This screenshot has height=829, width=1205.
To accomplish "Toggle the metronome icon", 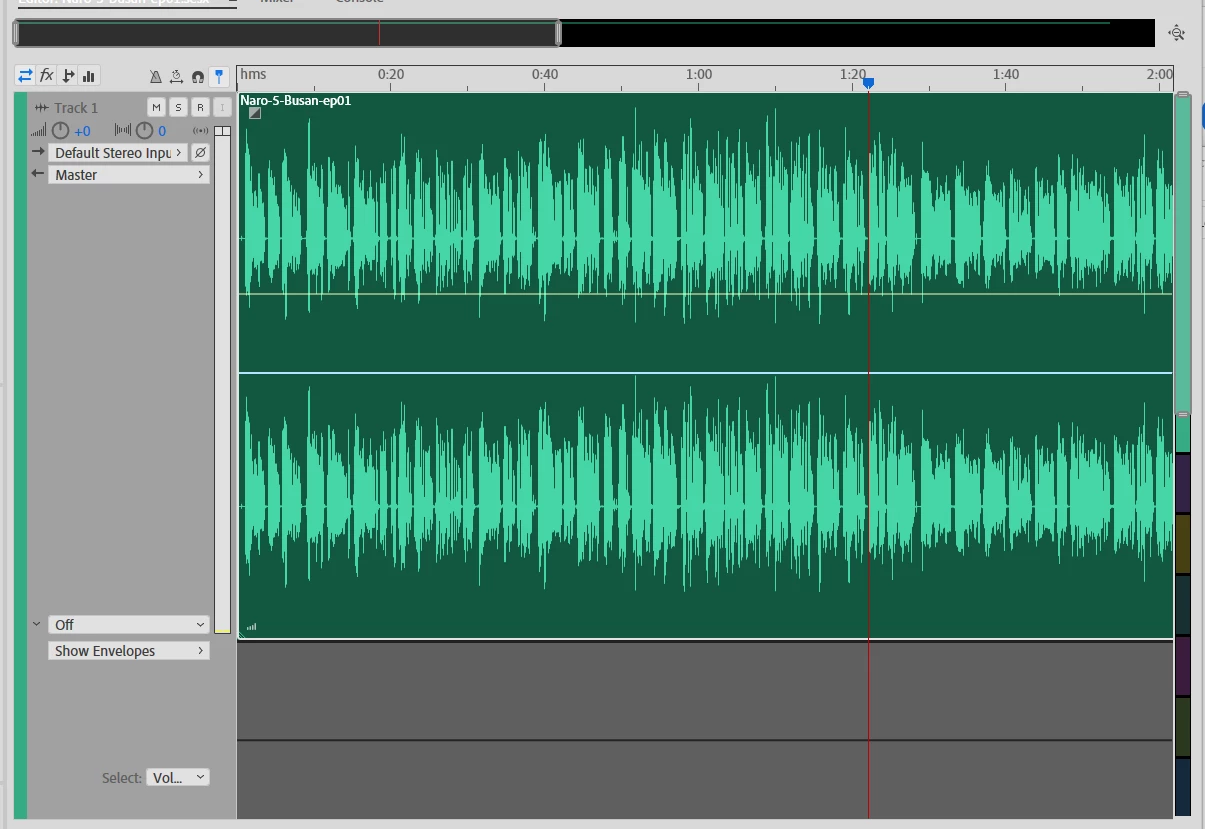I will [x=156, y=76].
